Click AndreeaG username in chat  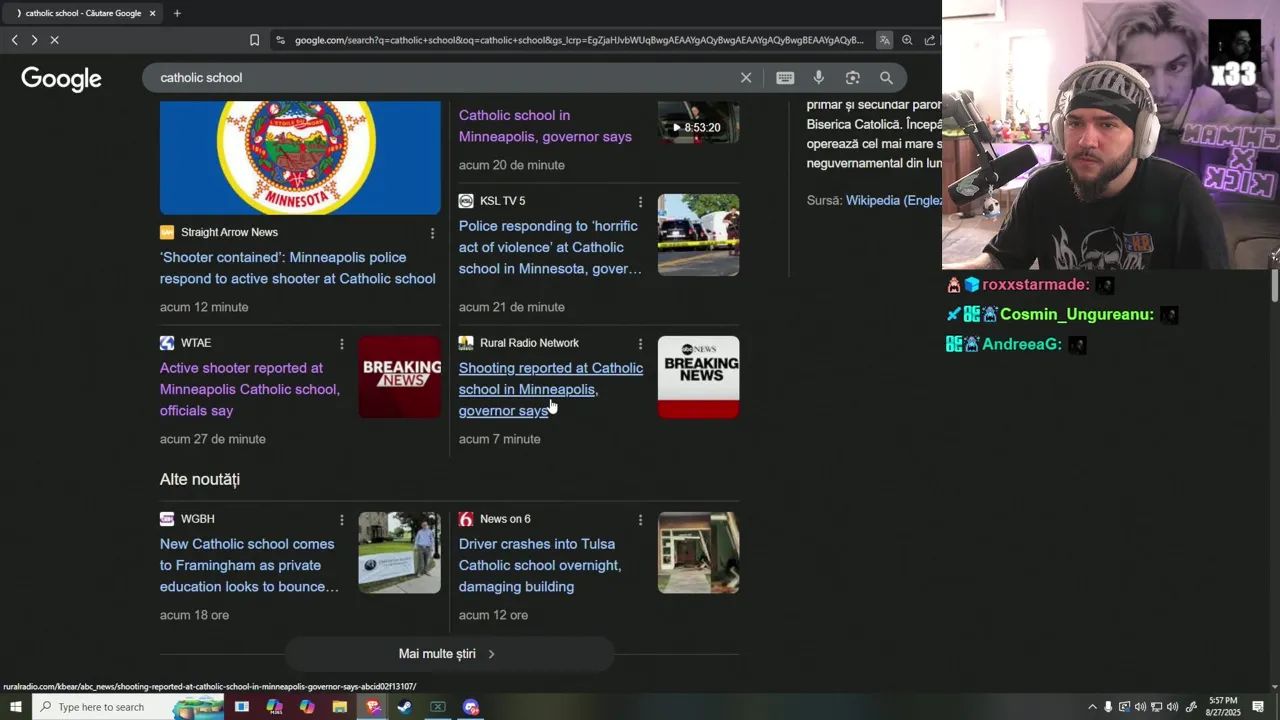(1022, 345)
